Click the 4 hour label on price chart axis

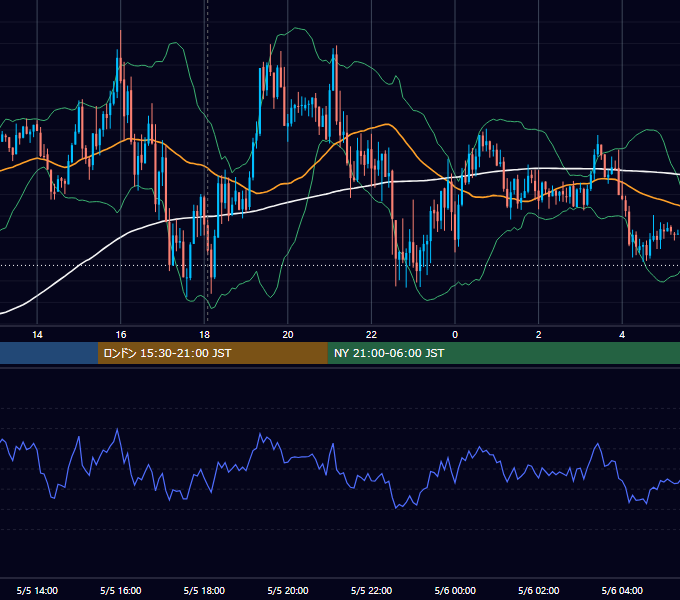[622, 335]
